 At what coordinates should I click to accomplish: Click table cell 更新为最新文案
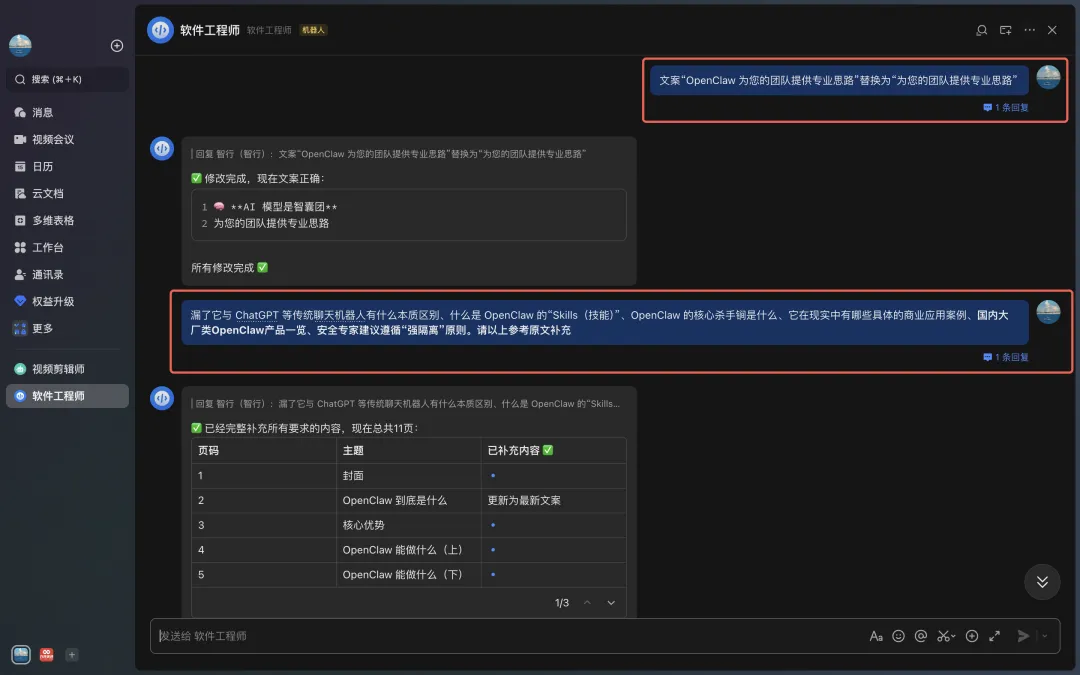554,501
